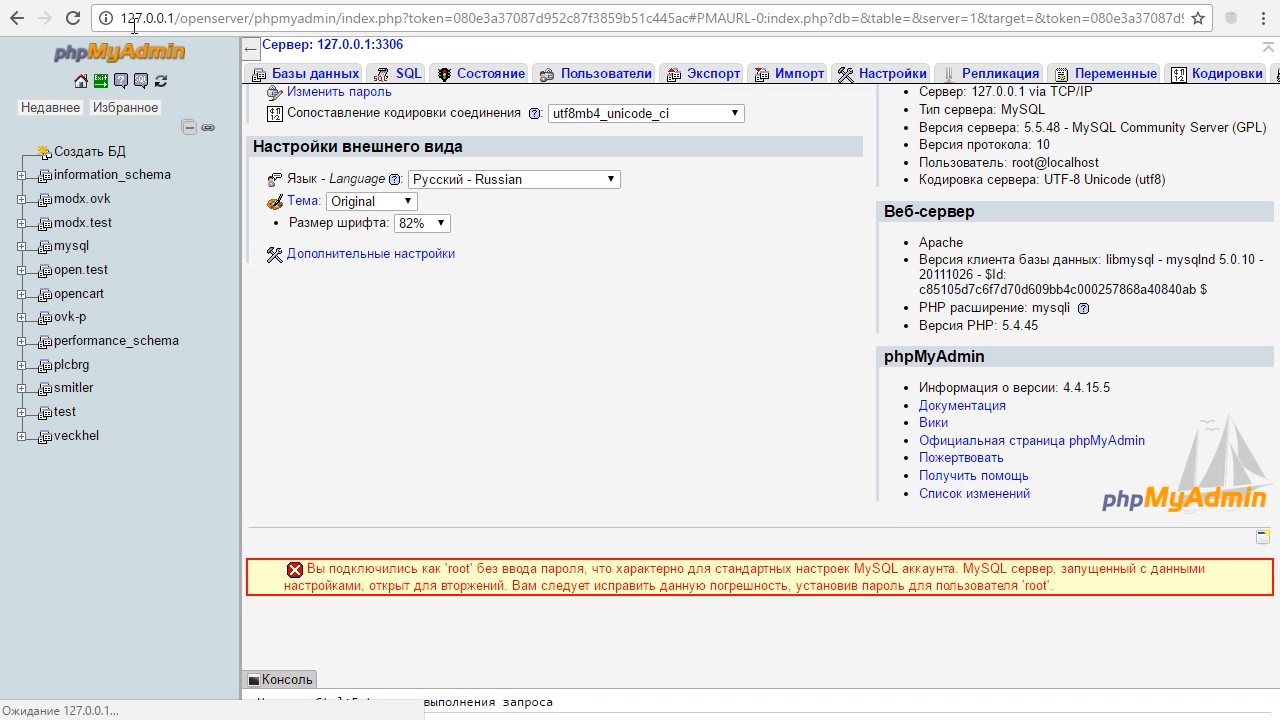
Task: Click the help icon next to mysqli
Action: (x=1083, y=308)
